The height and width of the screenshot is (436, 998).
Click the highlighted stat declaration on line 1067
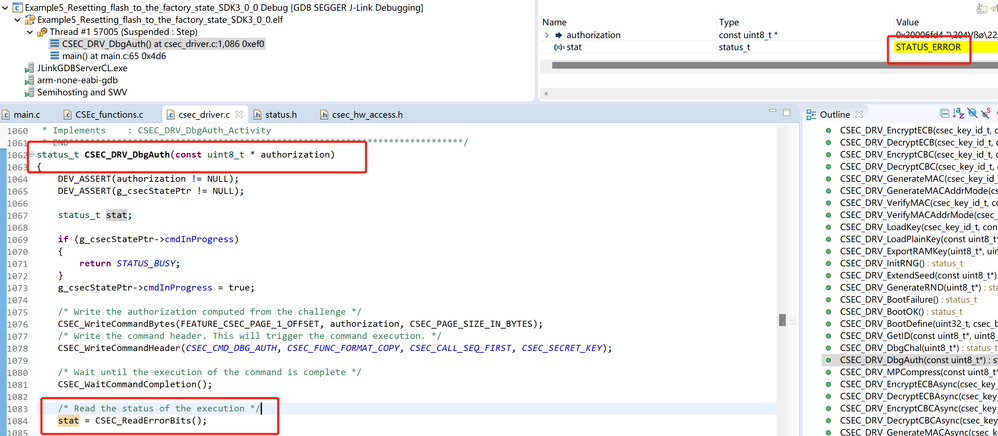click(x=116, y=215)
